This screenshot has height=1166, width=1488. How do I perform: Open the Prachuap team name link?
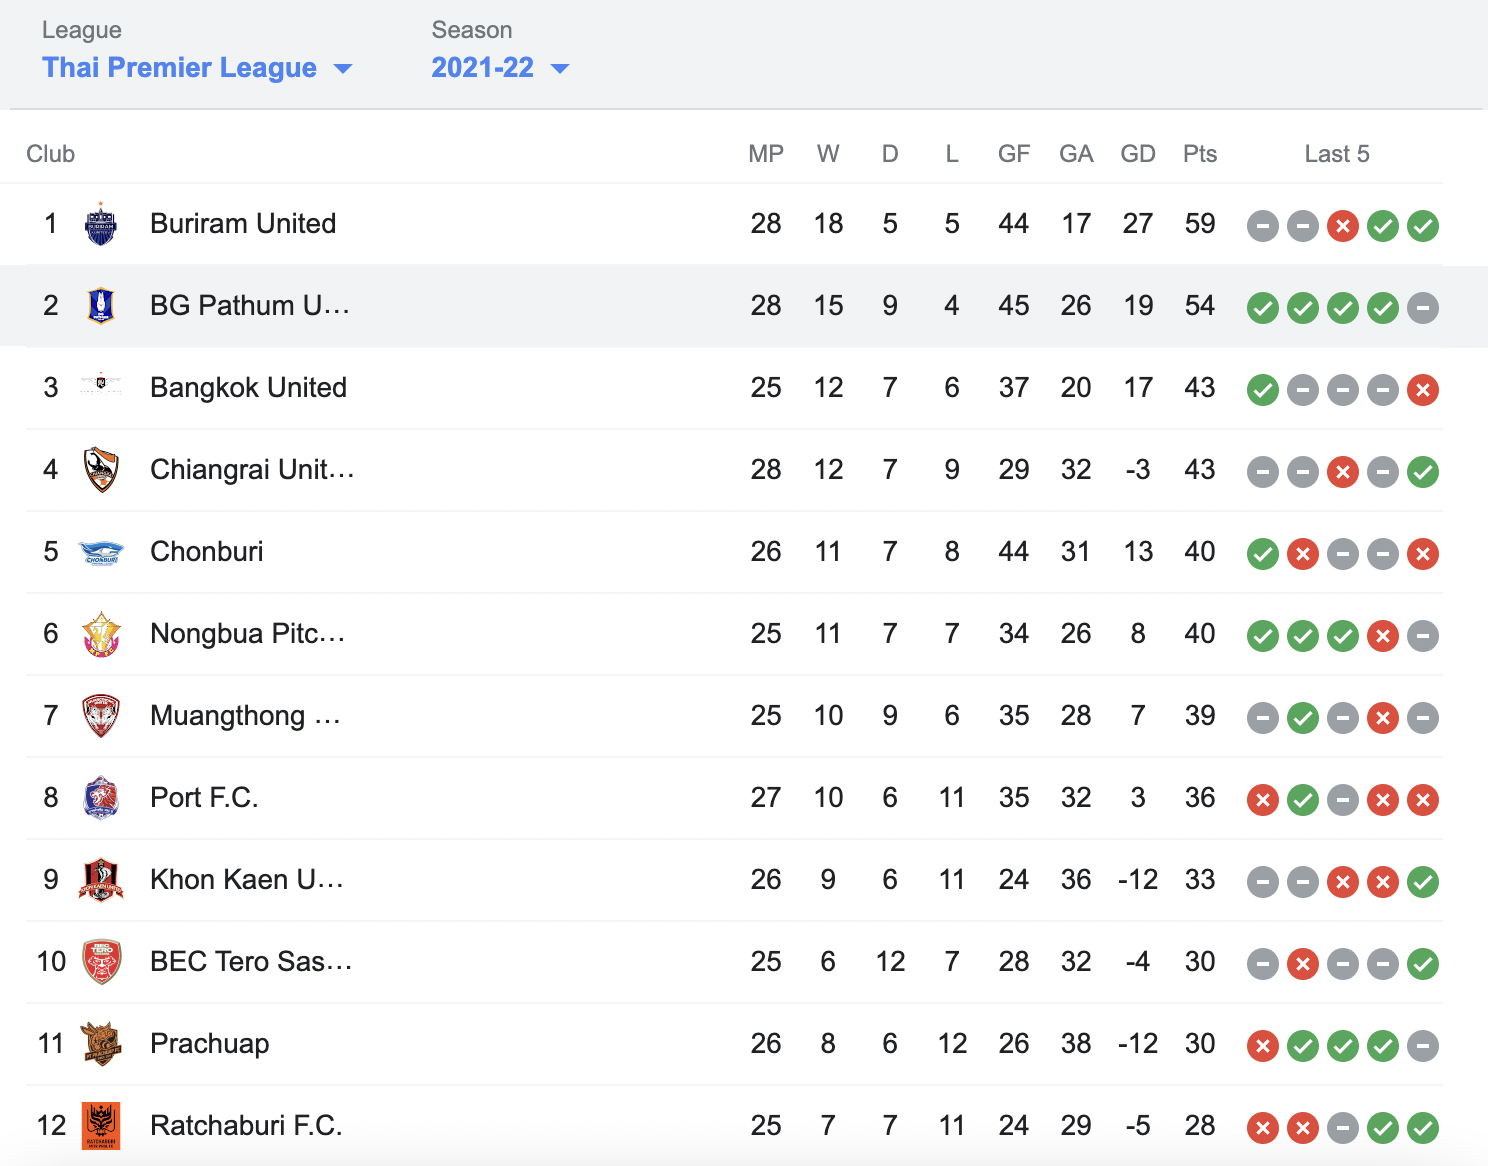click(x=209, y=1044)
